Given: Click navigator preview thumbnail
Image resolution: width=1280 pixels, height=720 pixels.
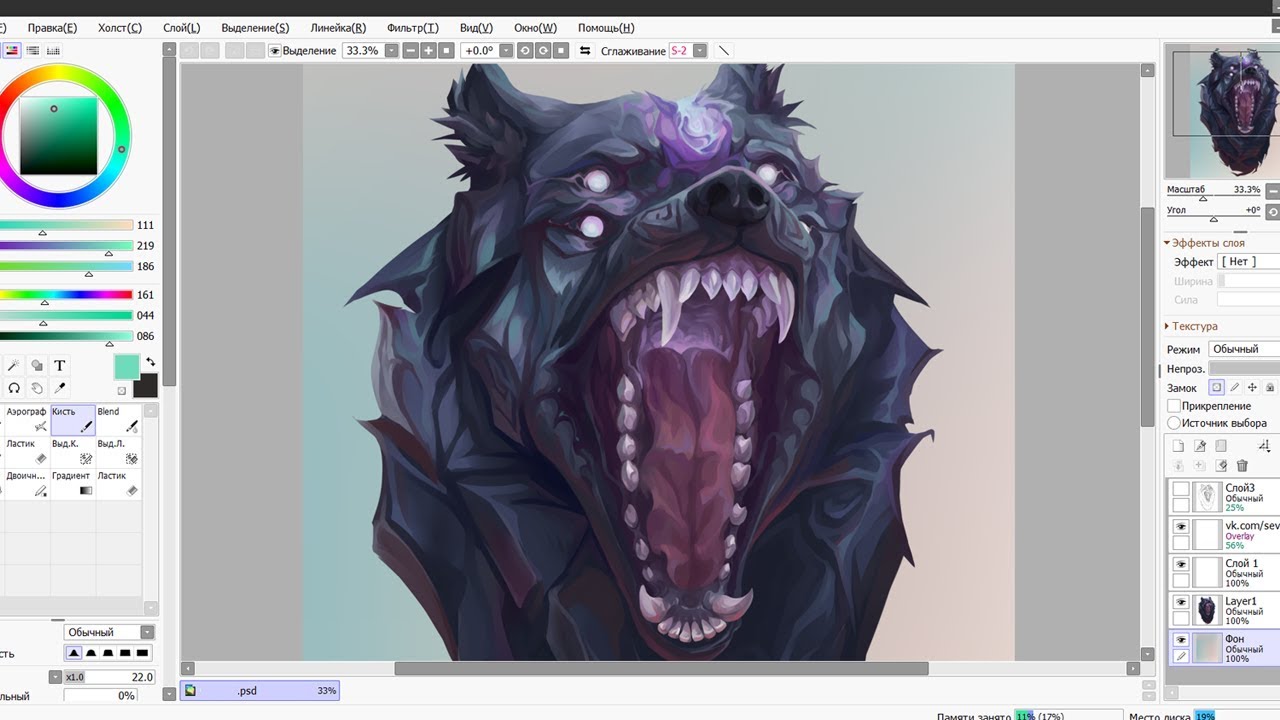Looking at the screenshot, I should click(1224, 112).
